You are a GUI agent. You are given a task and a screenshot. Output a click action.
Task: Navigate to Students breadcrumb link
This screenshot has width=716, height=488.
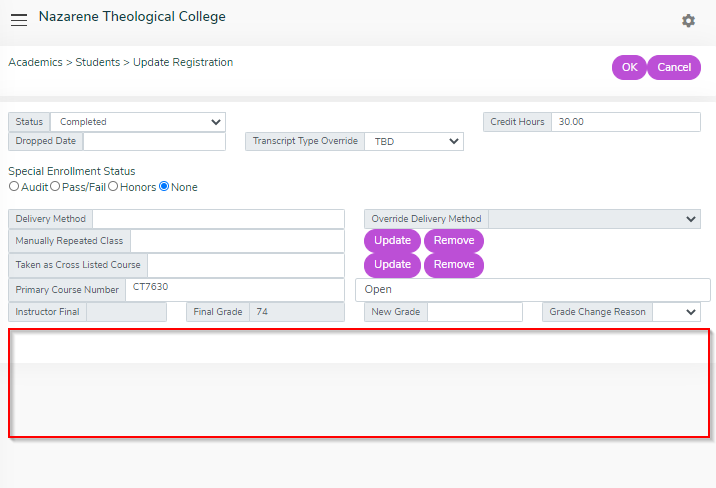click(98, 62)
